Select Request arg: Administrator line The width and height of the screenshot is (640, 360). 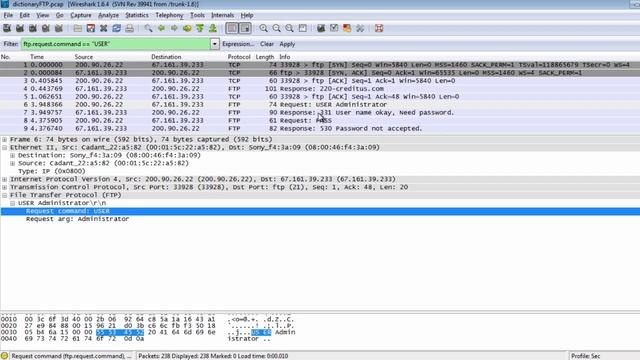[x=78, y=219]
